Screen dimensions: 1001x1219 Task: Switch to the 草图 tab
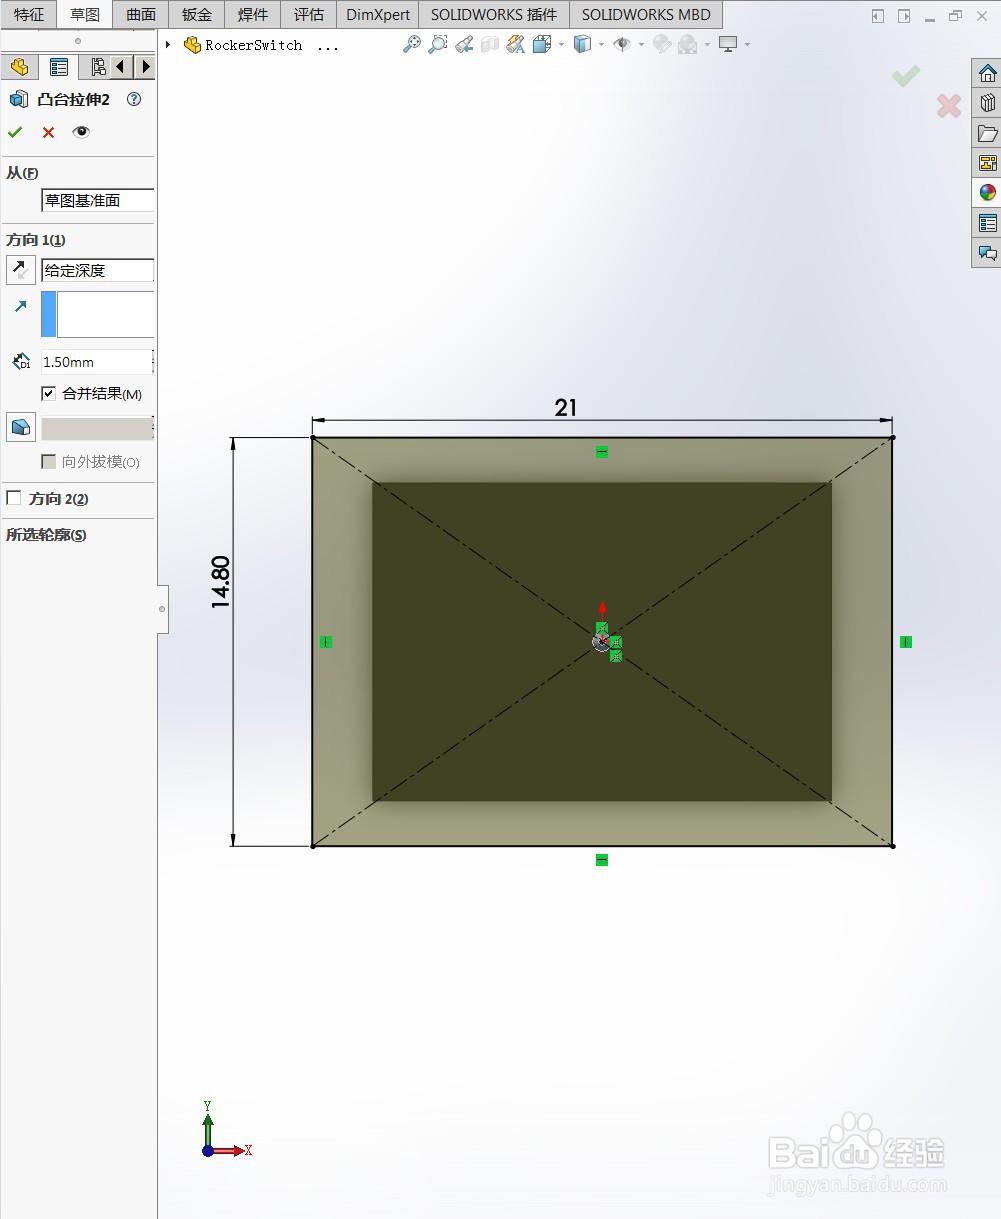pos(85,14)
